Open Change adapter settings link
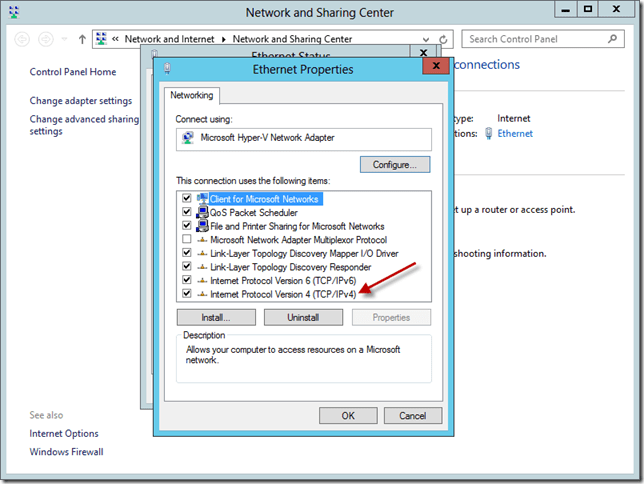The width and height of the screenshot is (644, 484). point(80,101)
